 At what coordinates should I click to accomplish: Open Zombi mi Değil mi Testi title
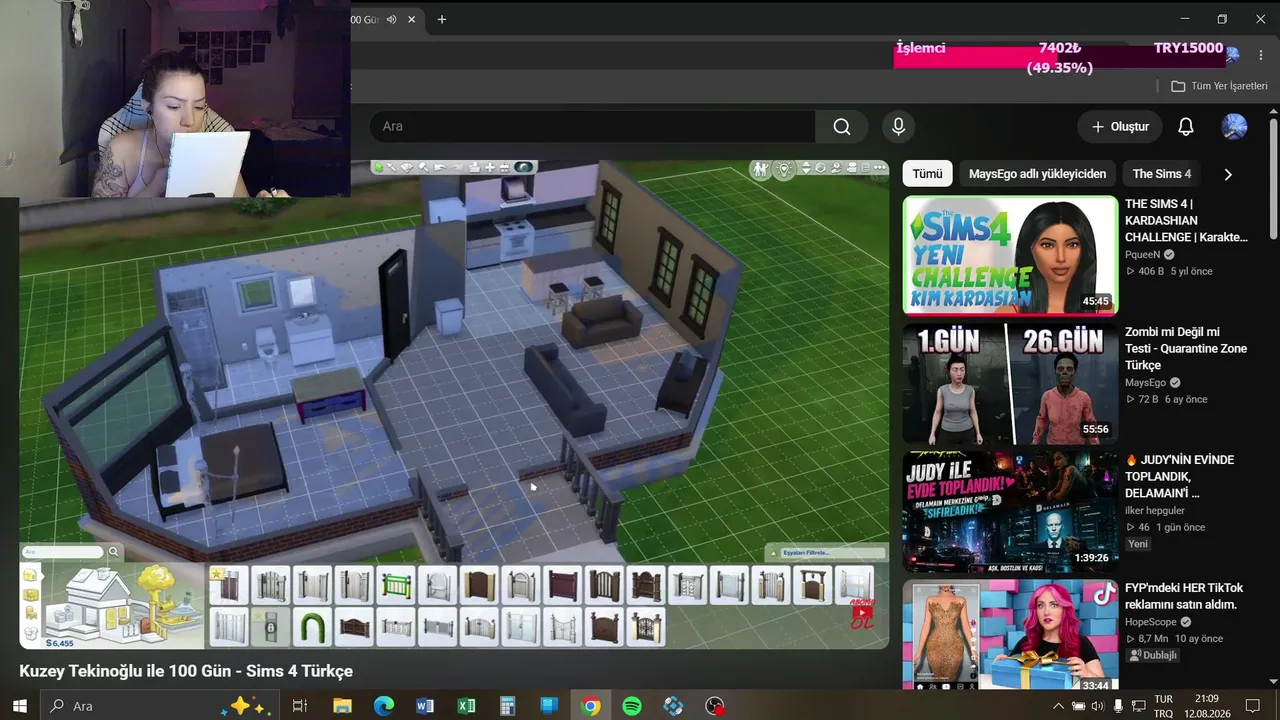point(1186,349)
